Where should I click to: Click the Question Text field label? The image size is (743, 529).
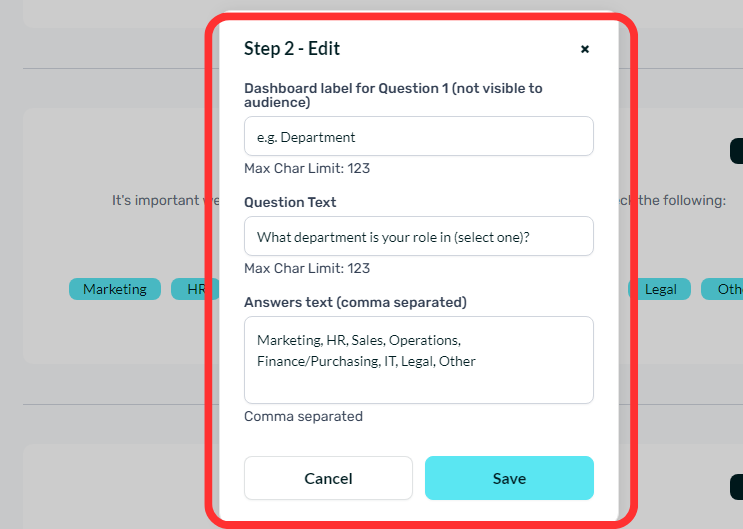click(x=290, y=202)
